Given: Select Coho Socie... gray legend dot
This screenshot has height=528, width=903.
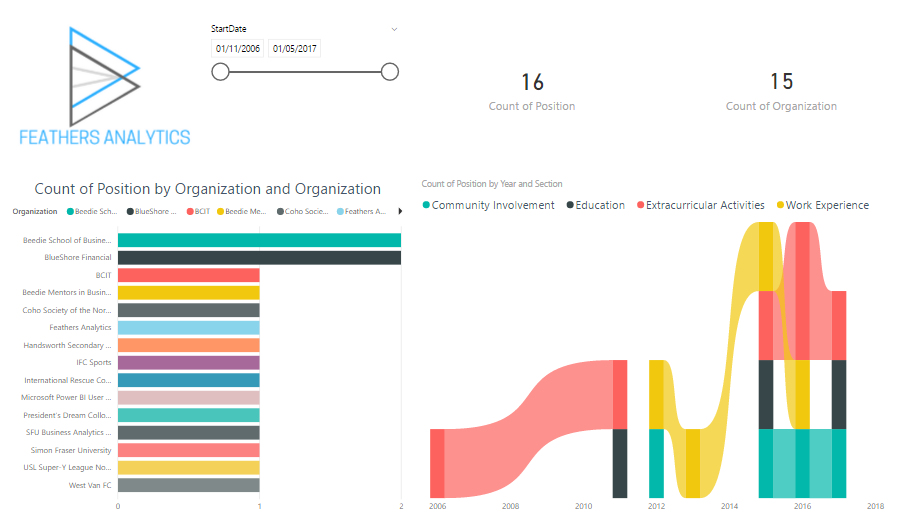Looking at the screenshot, I should point(280,211).
